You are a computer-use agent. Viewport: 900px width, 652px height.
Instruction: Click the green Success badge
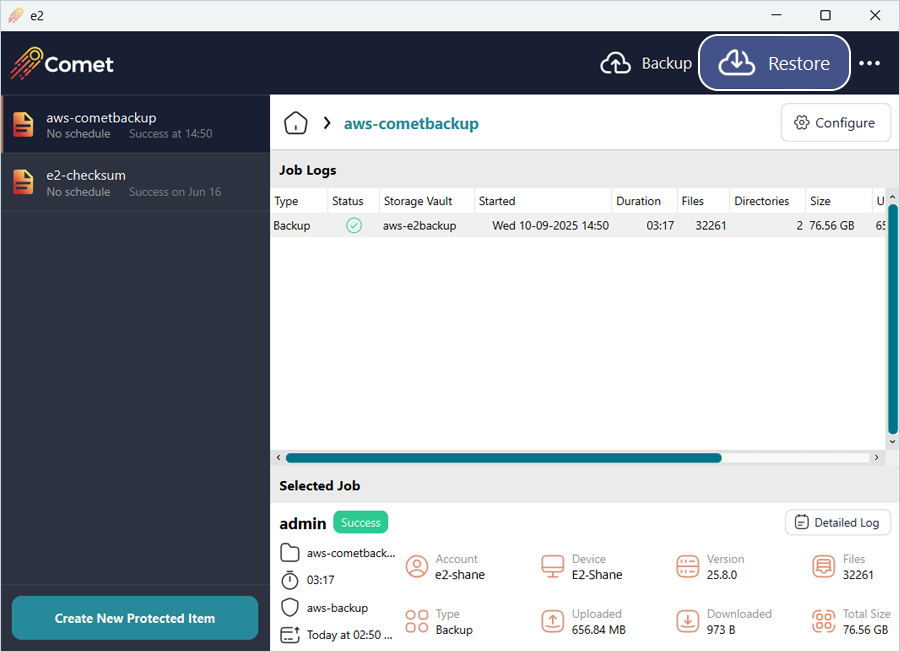pos(360,522)
